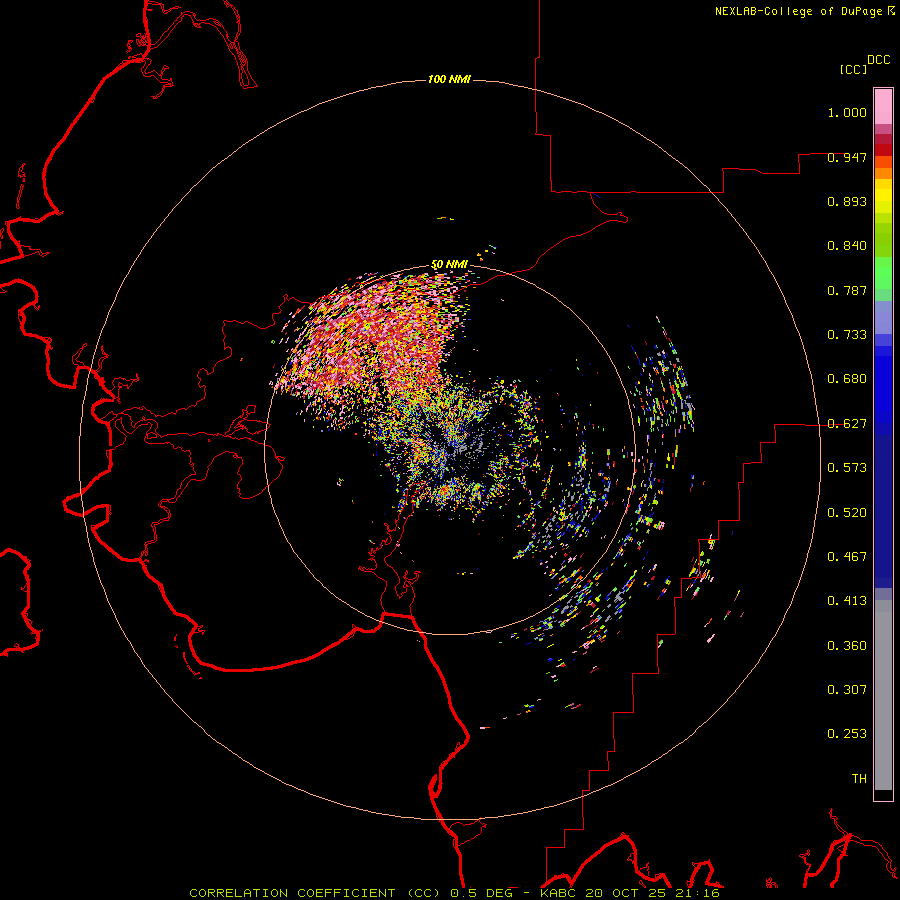Click the DCC legend heading
The width and height of the screenshot is (900, 900).
[x=879, y=60]
